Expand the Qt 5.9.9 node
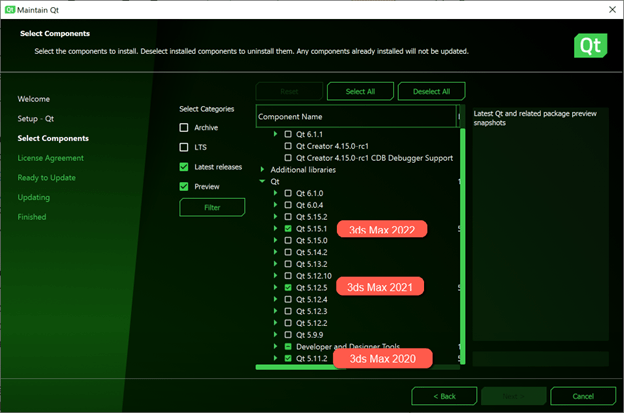 (x=275, y=335)
